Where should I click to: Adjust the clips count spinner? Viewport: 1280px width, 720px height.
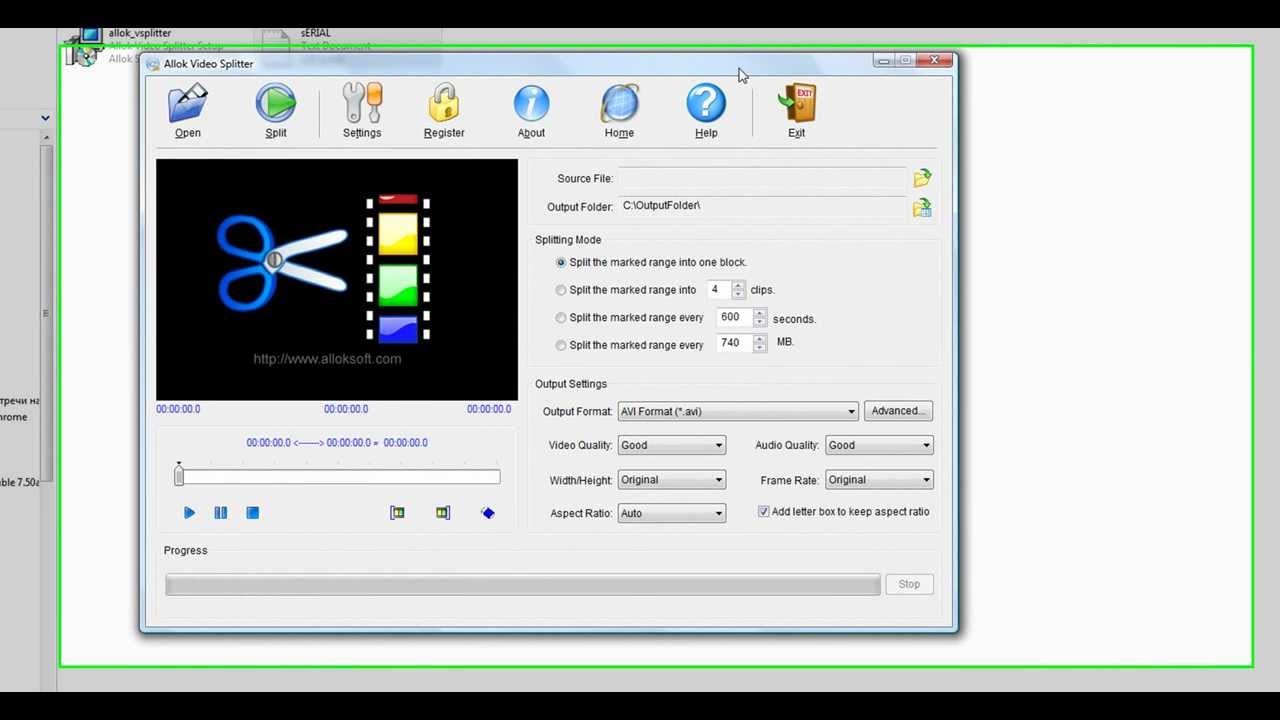click(738, 290)
